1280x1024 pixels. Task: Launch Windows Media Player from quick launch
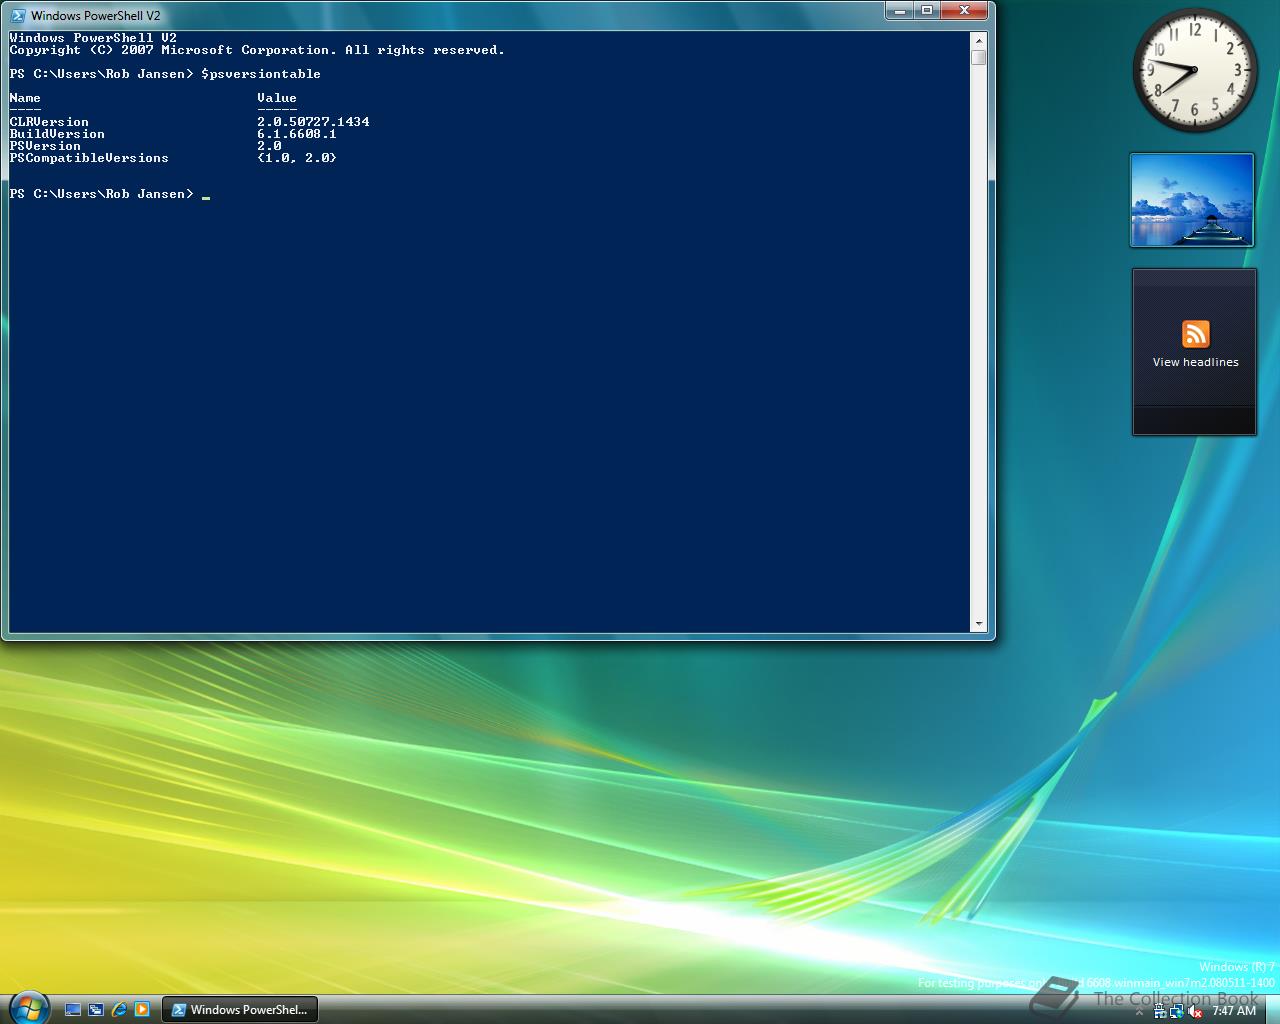pyautogui.click(x=142, y=1010)
